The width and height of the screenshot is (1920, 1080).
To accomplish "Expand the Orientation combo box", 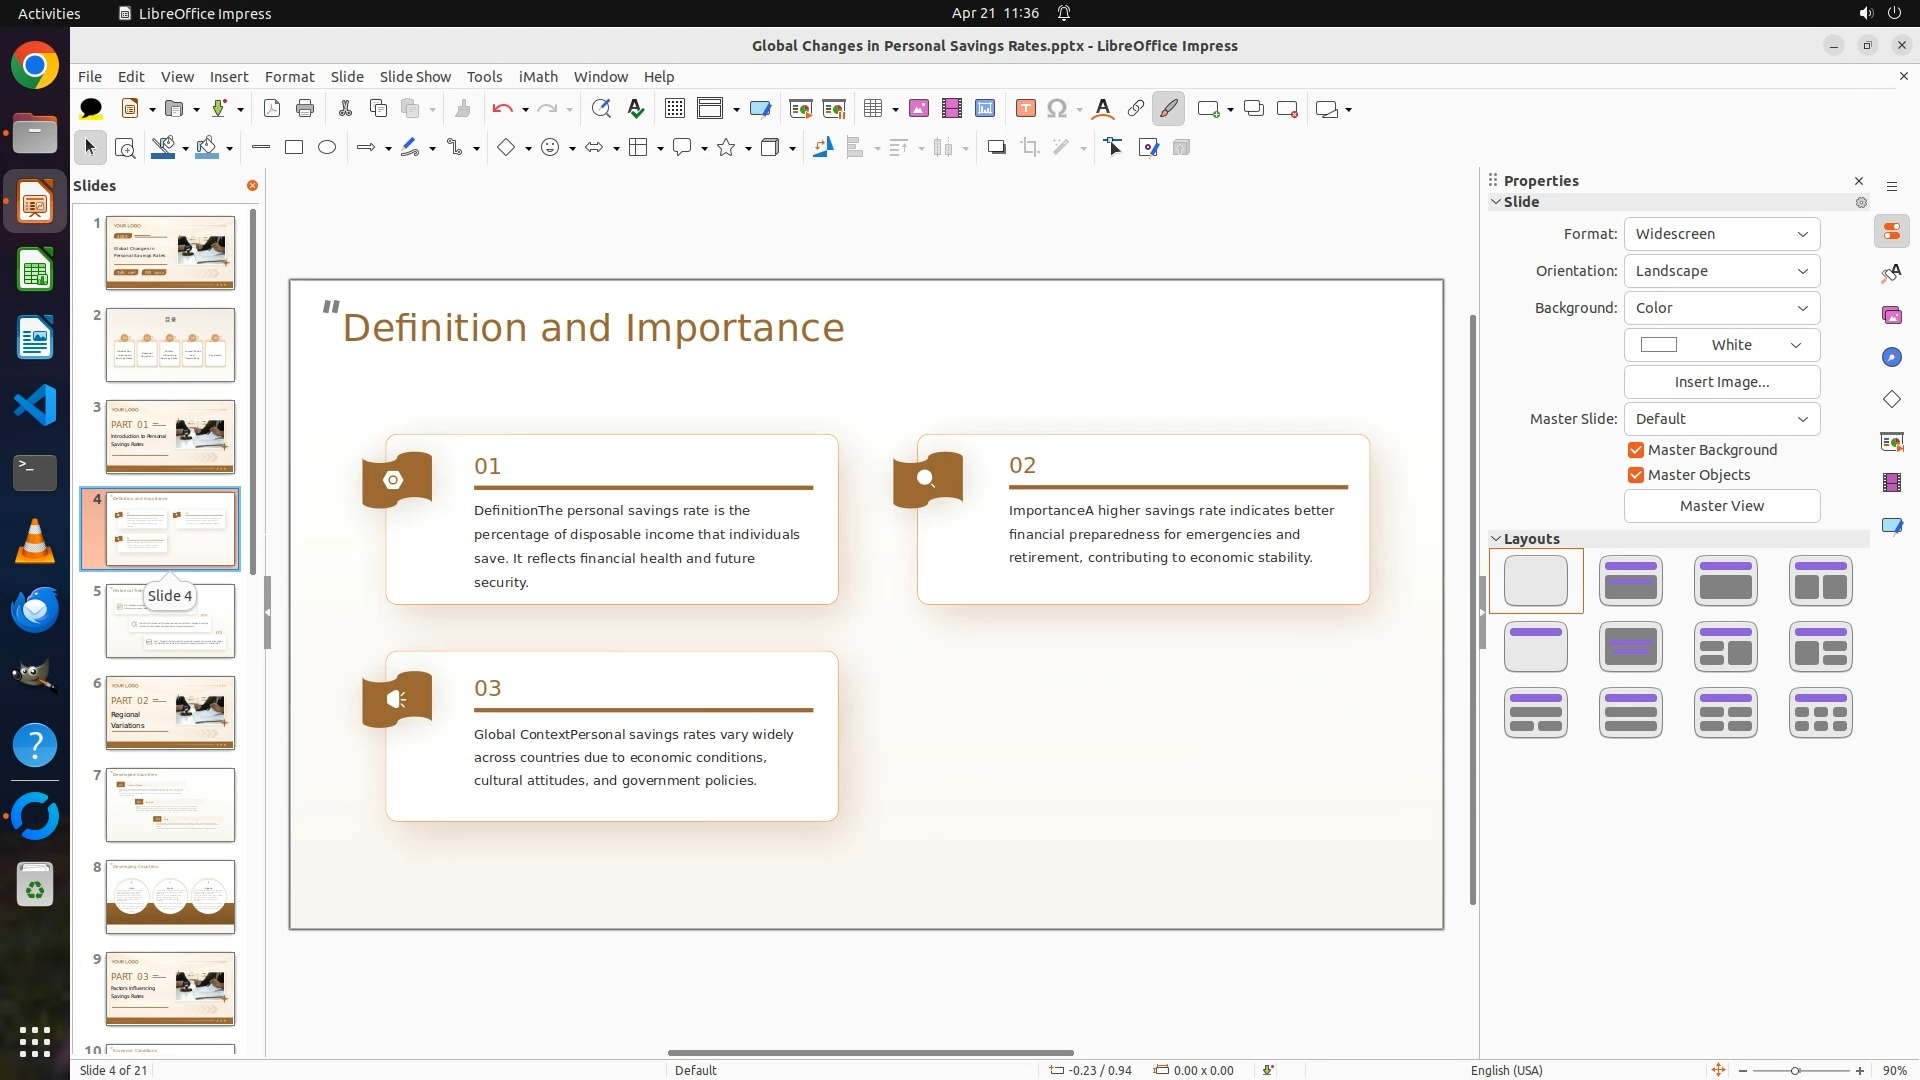I will click(1721, 271).
